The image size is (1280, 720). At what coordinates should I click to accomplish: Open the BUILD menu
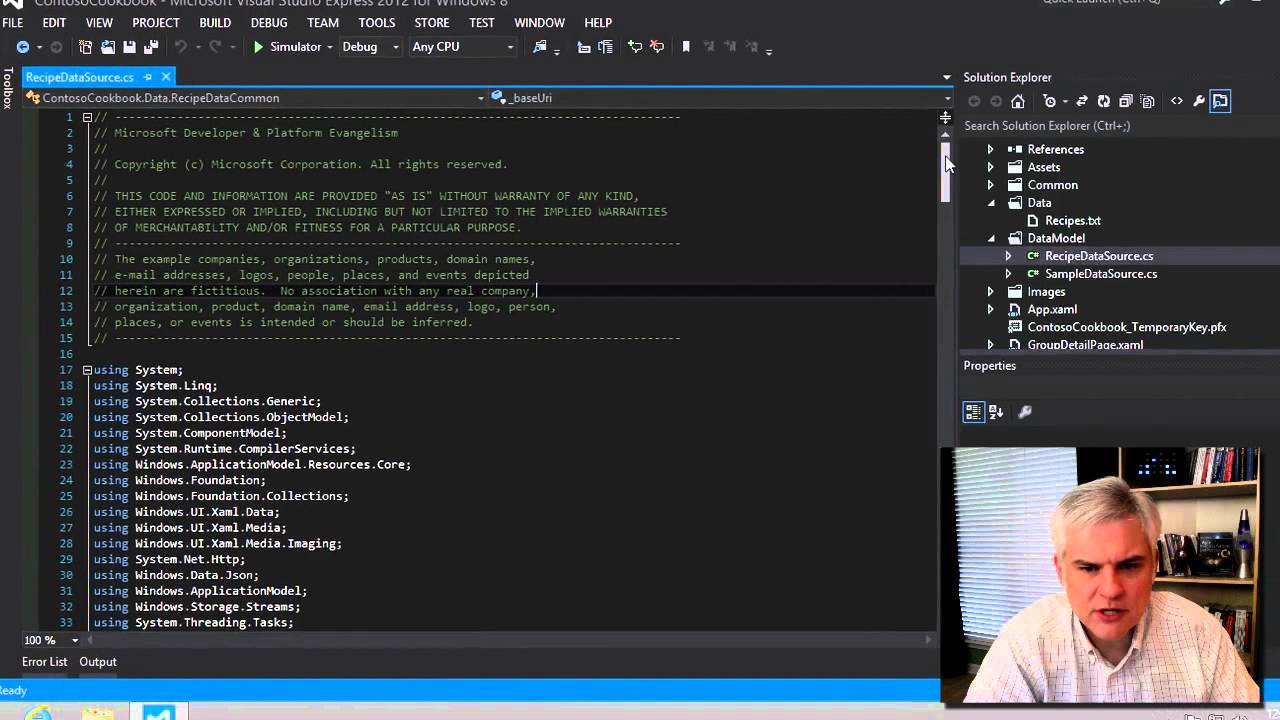tap(215, 22)
